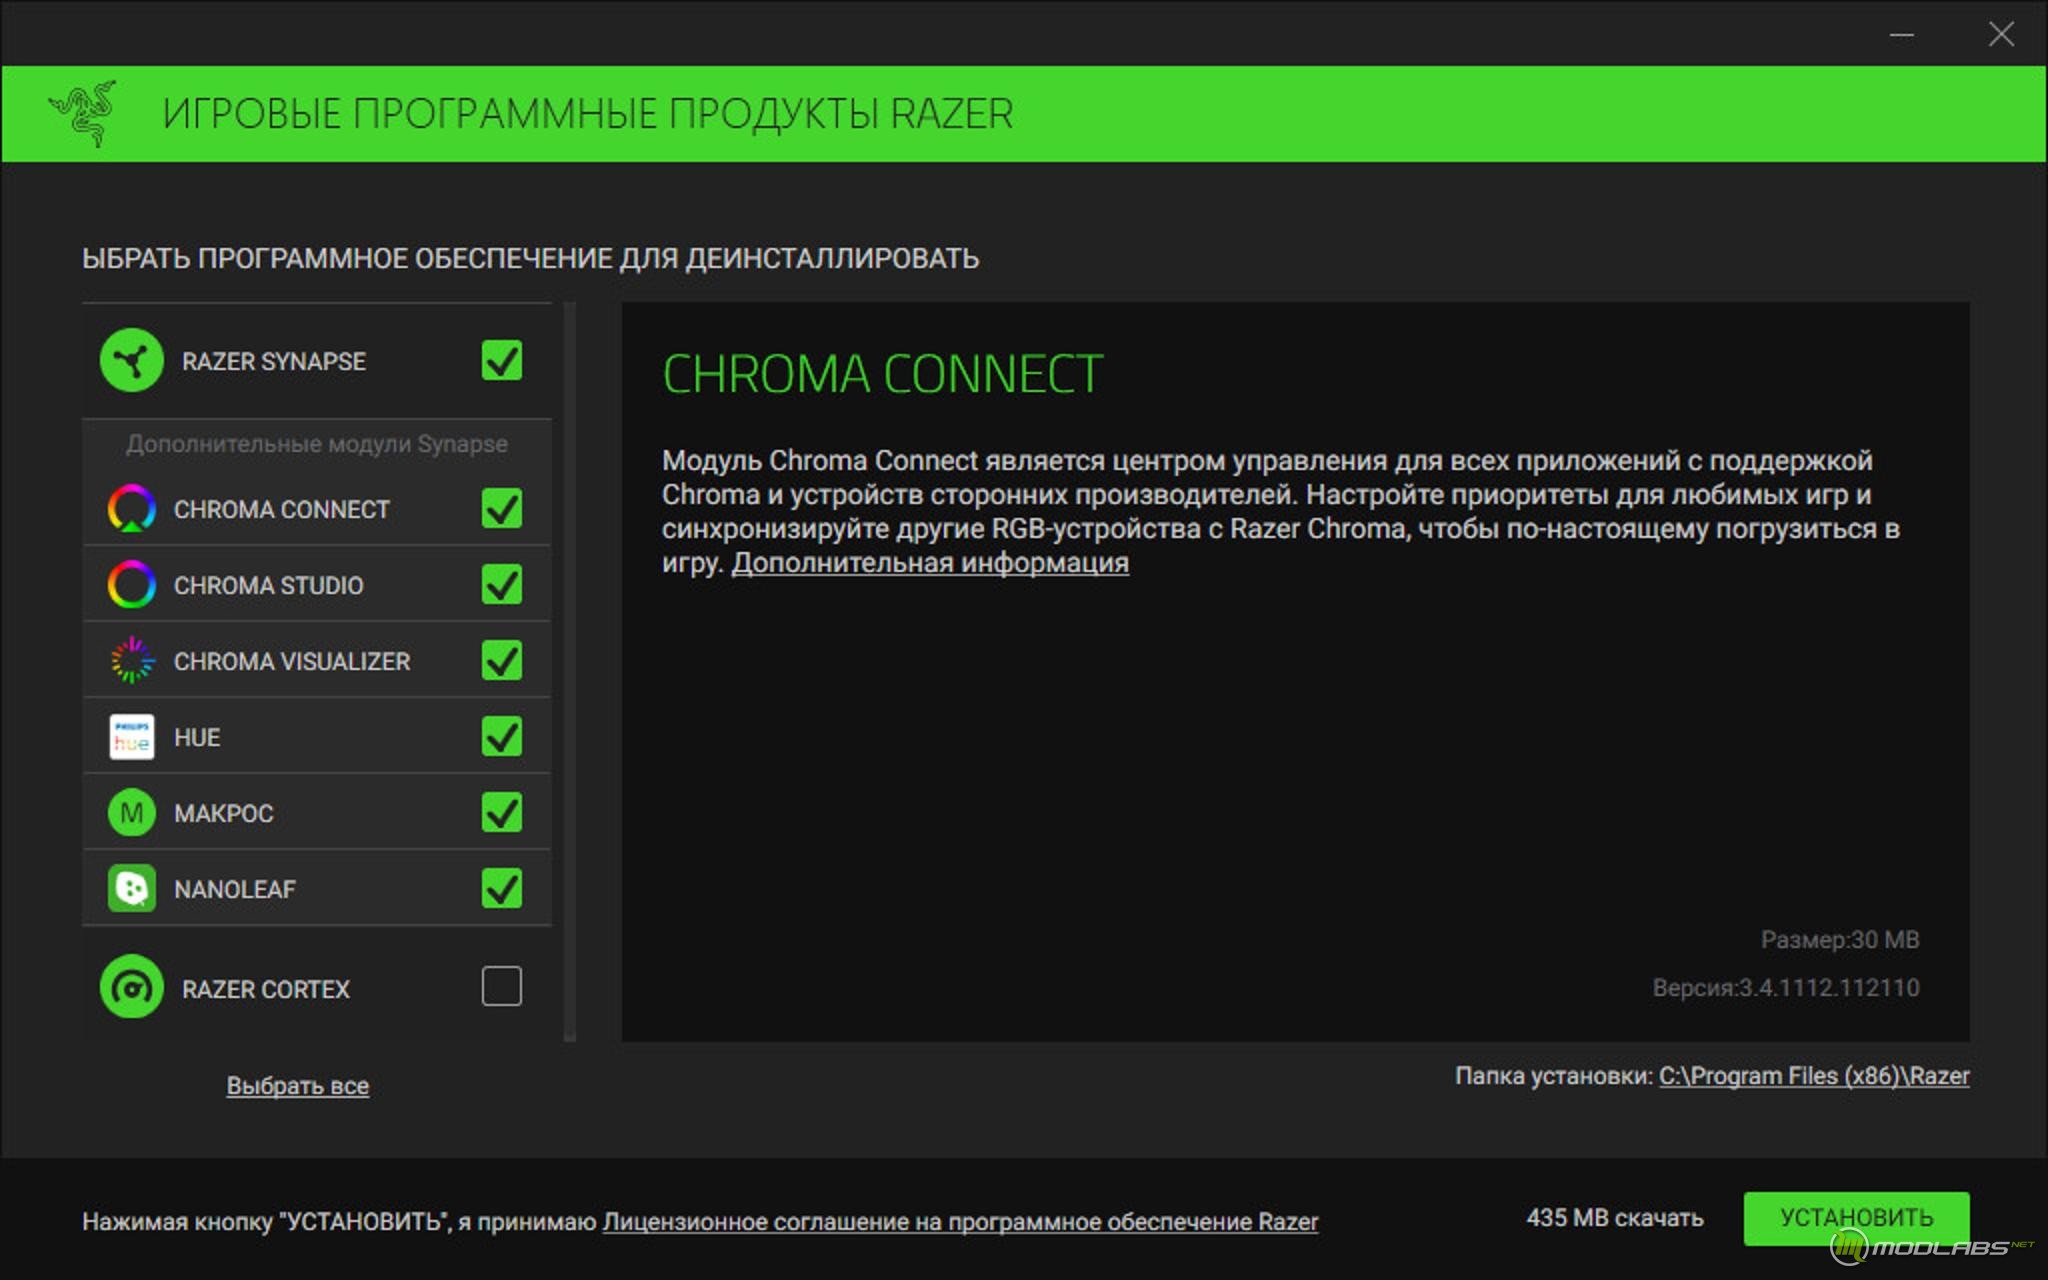Click the Выбрать все link

(298, 1086)
